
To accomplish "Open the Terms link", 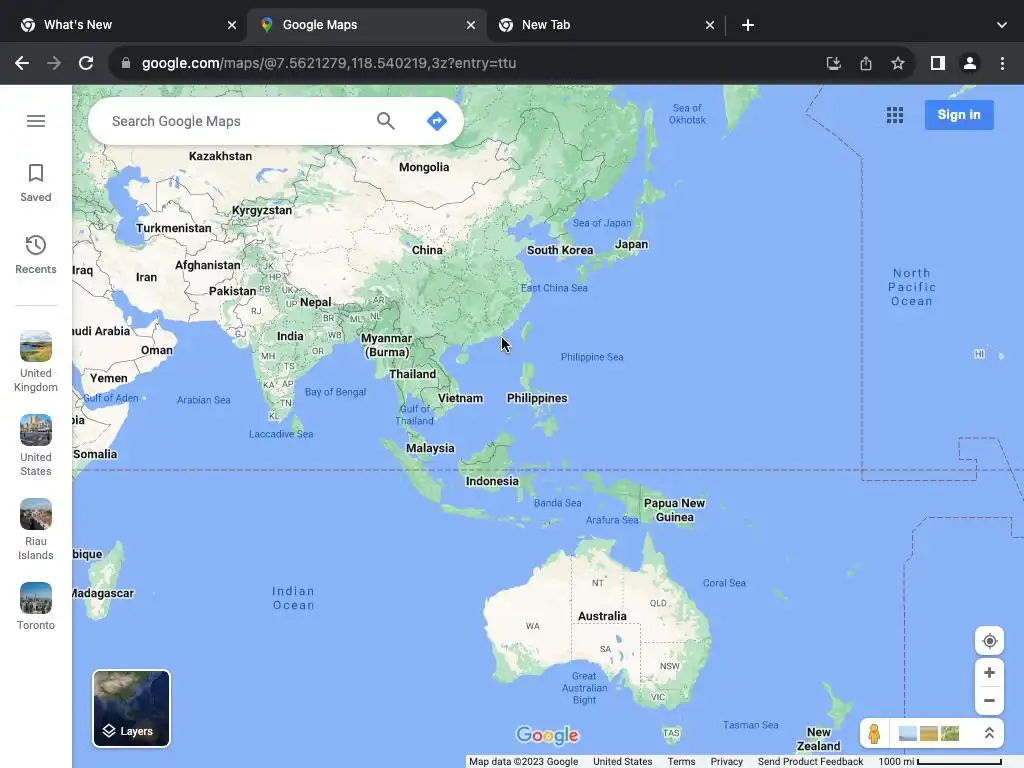I will (681, 761).
